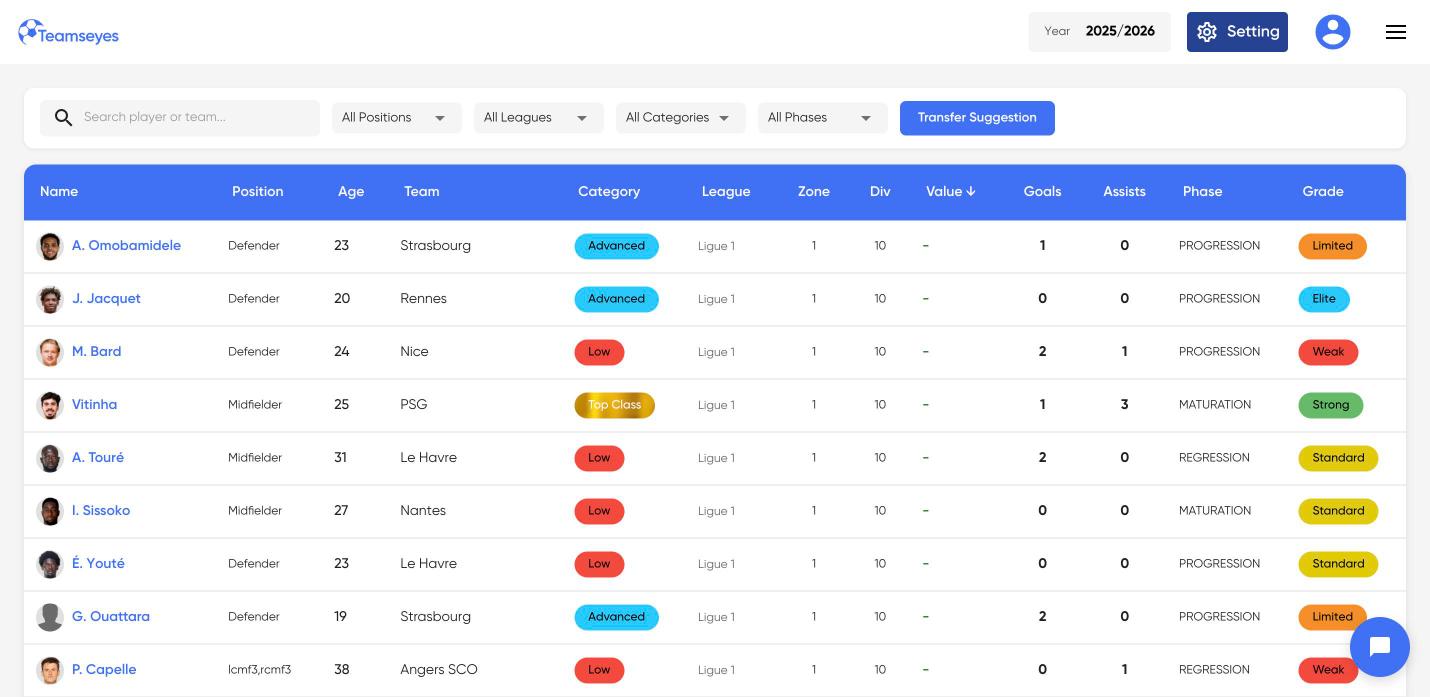The image size is (1430, 697).
Task: Click the Weak grade badge for M. Bard
Action: pyautogui.click(x=1328, y=352)
